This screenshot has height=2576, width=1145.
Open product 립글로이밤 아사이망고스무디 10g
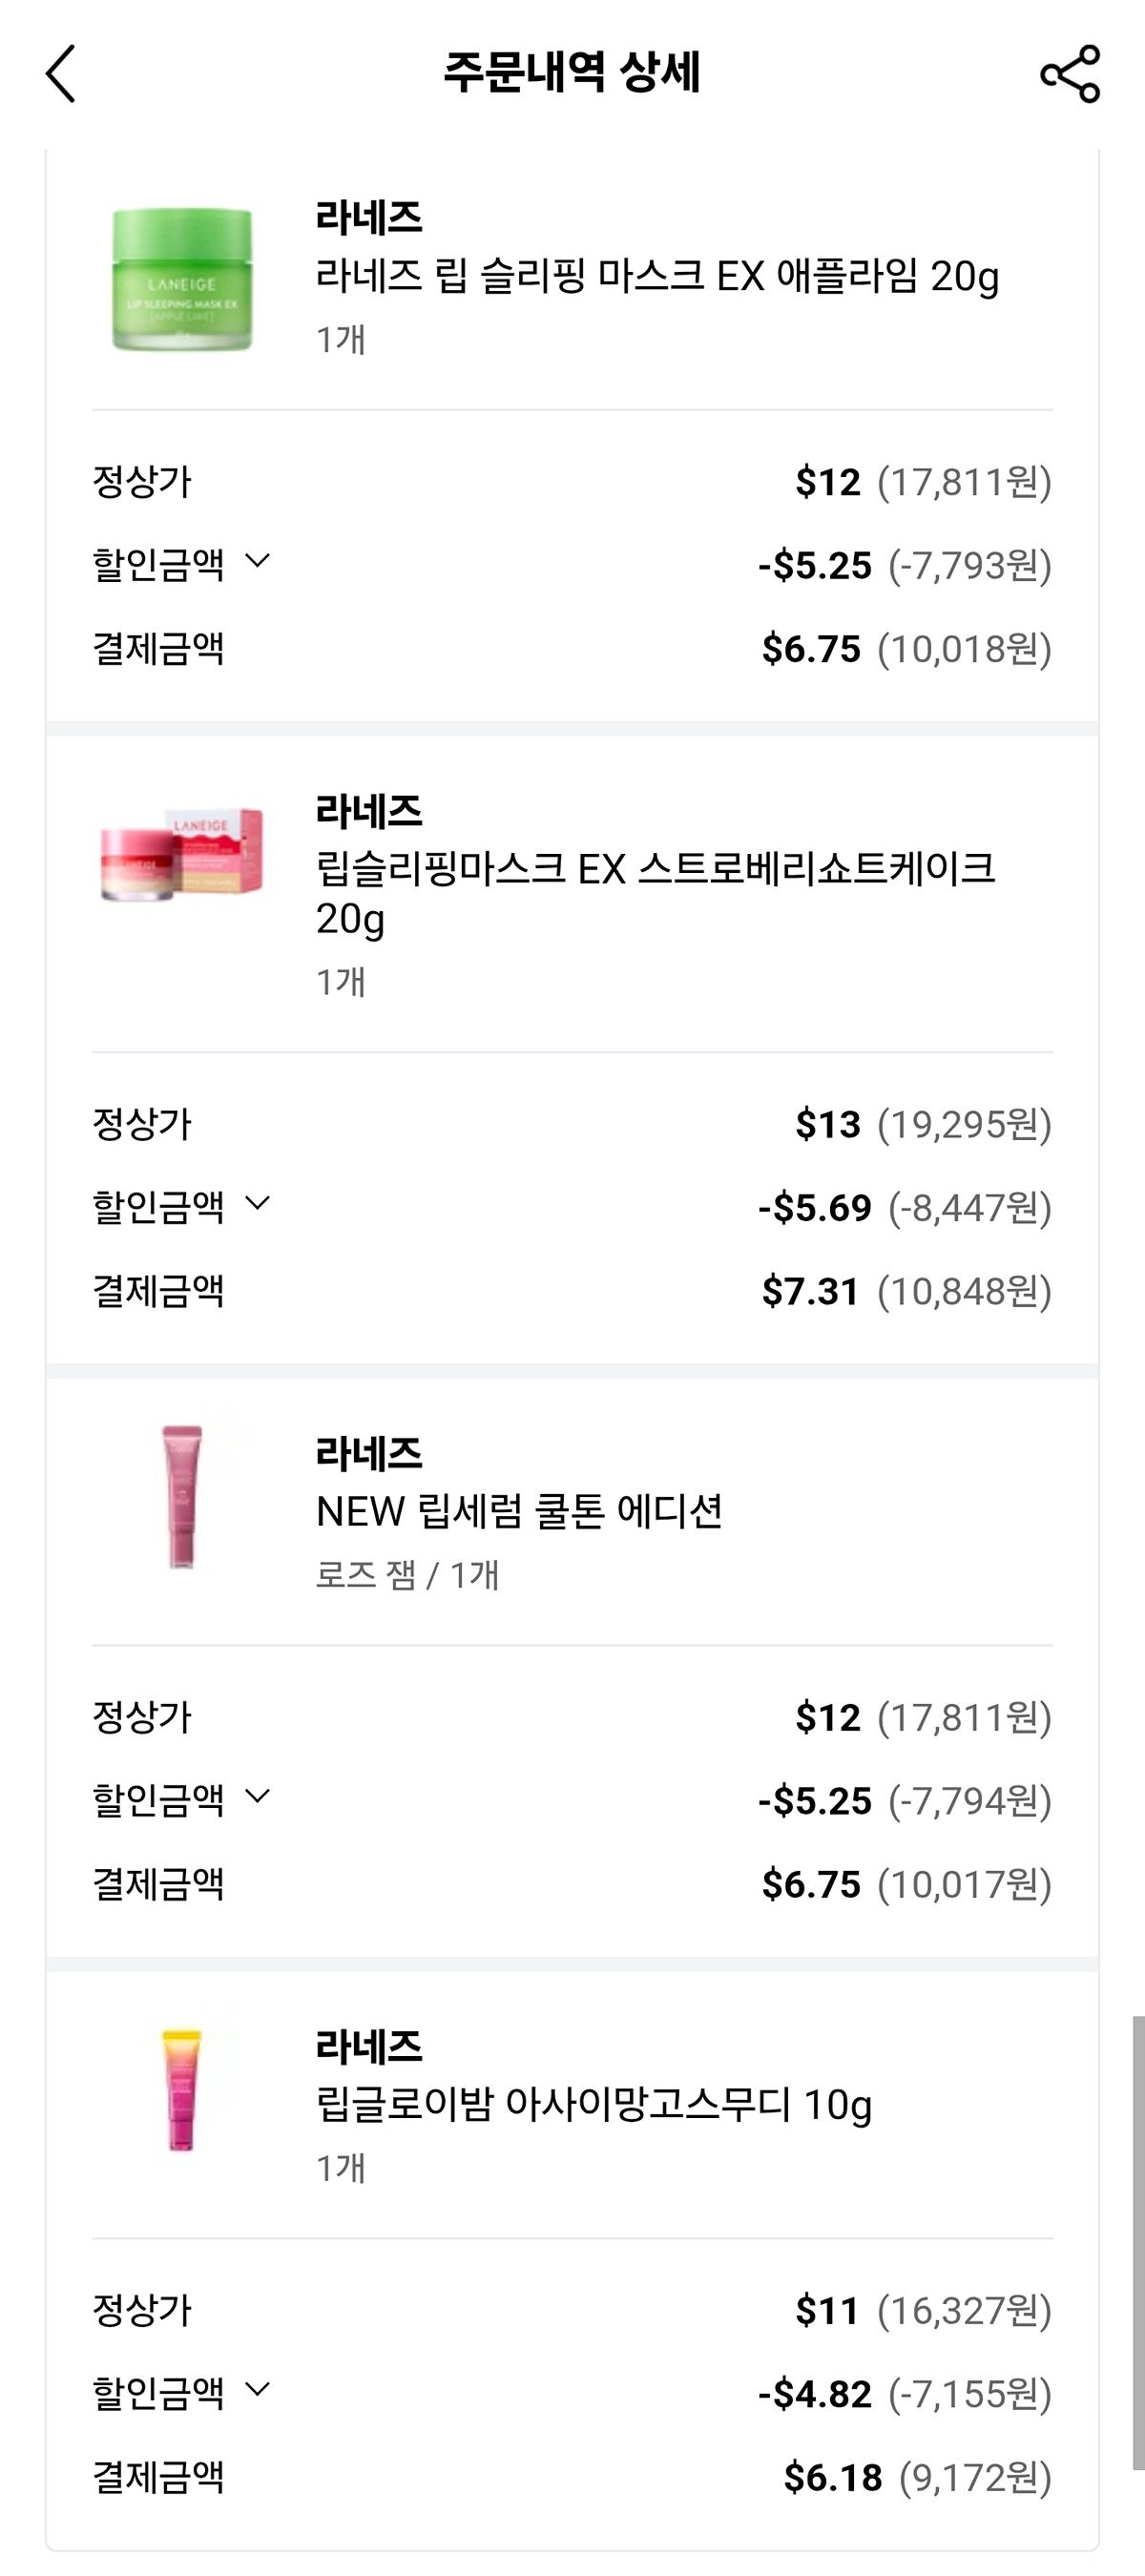coord(594,2105)
